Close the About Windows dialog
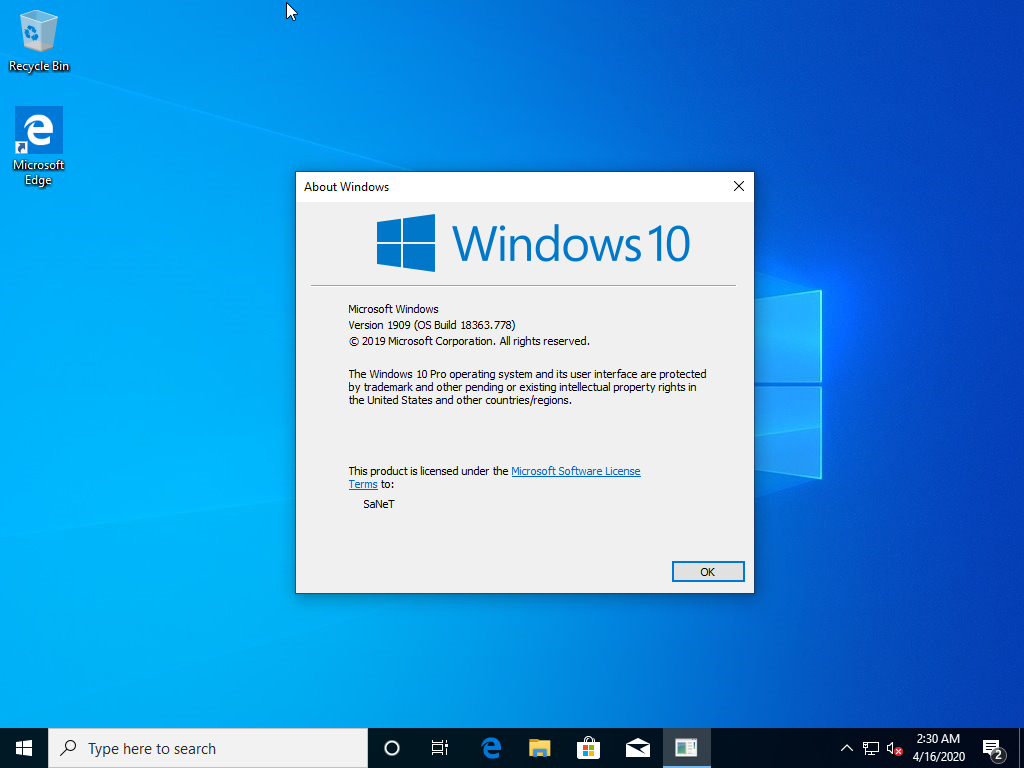Image resolution: width=1024 pixels, height=768 pixels. click(x=739, y=186)
